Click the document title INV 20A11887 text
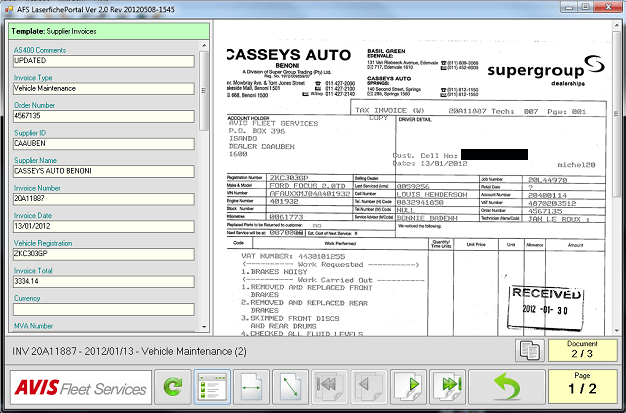 129,351
